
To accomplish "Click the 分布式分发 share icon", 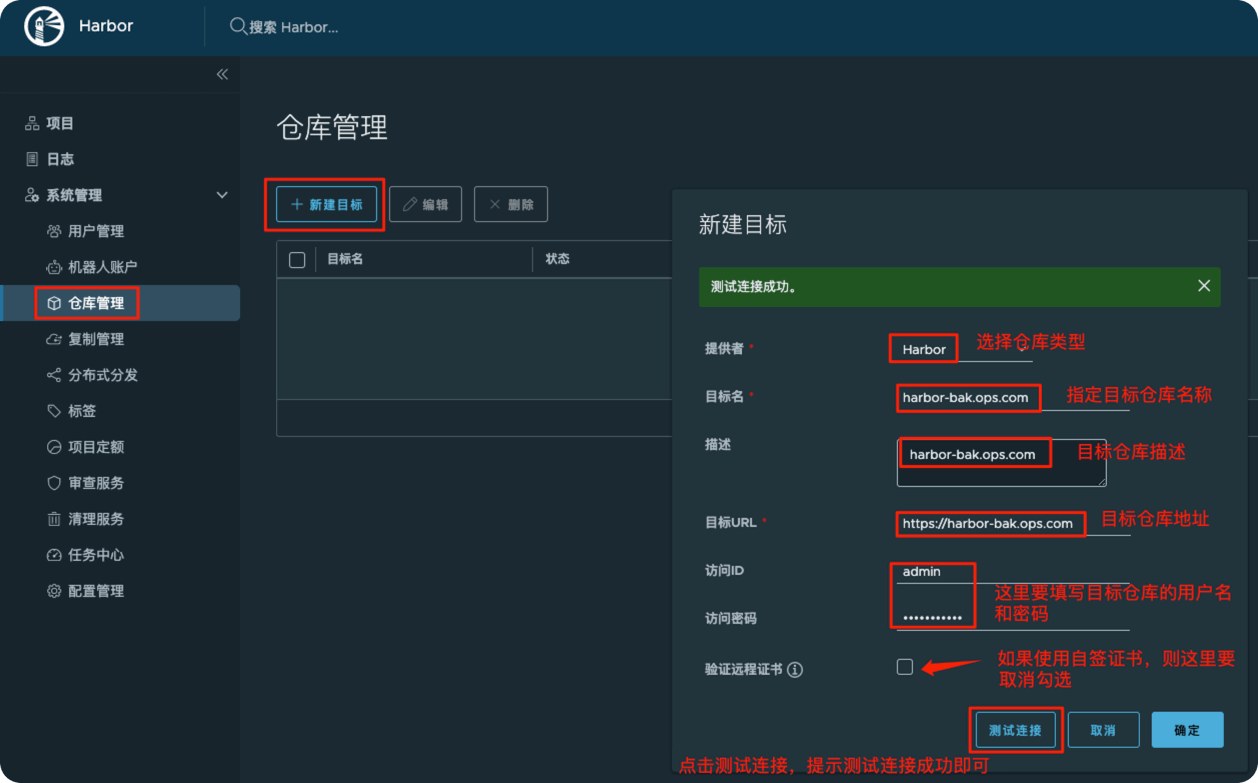I will [x=54, y=375].
